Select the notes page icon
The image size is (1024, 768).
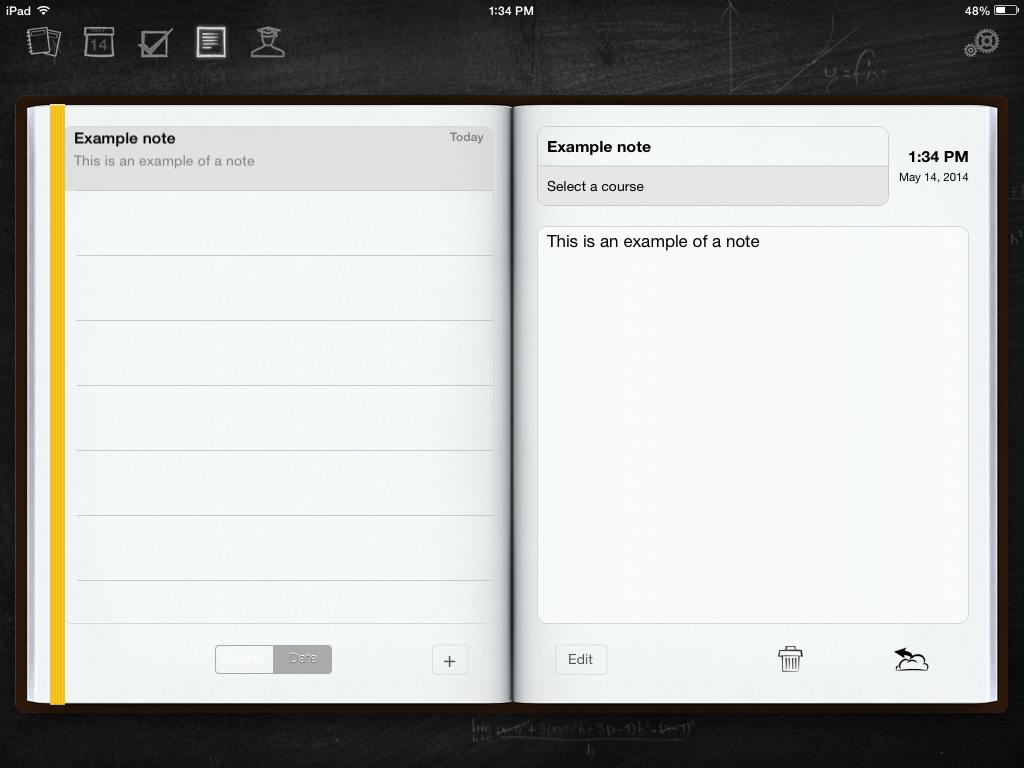pos(211,42)
